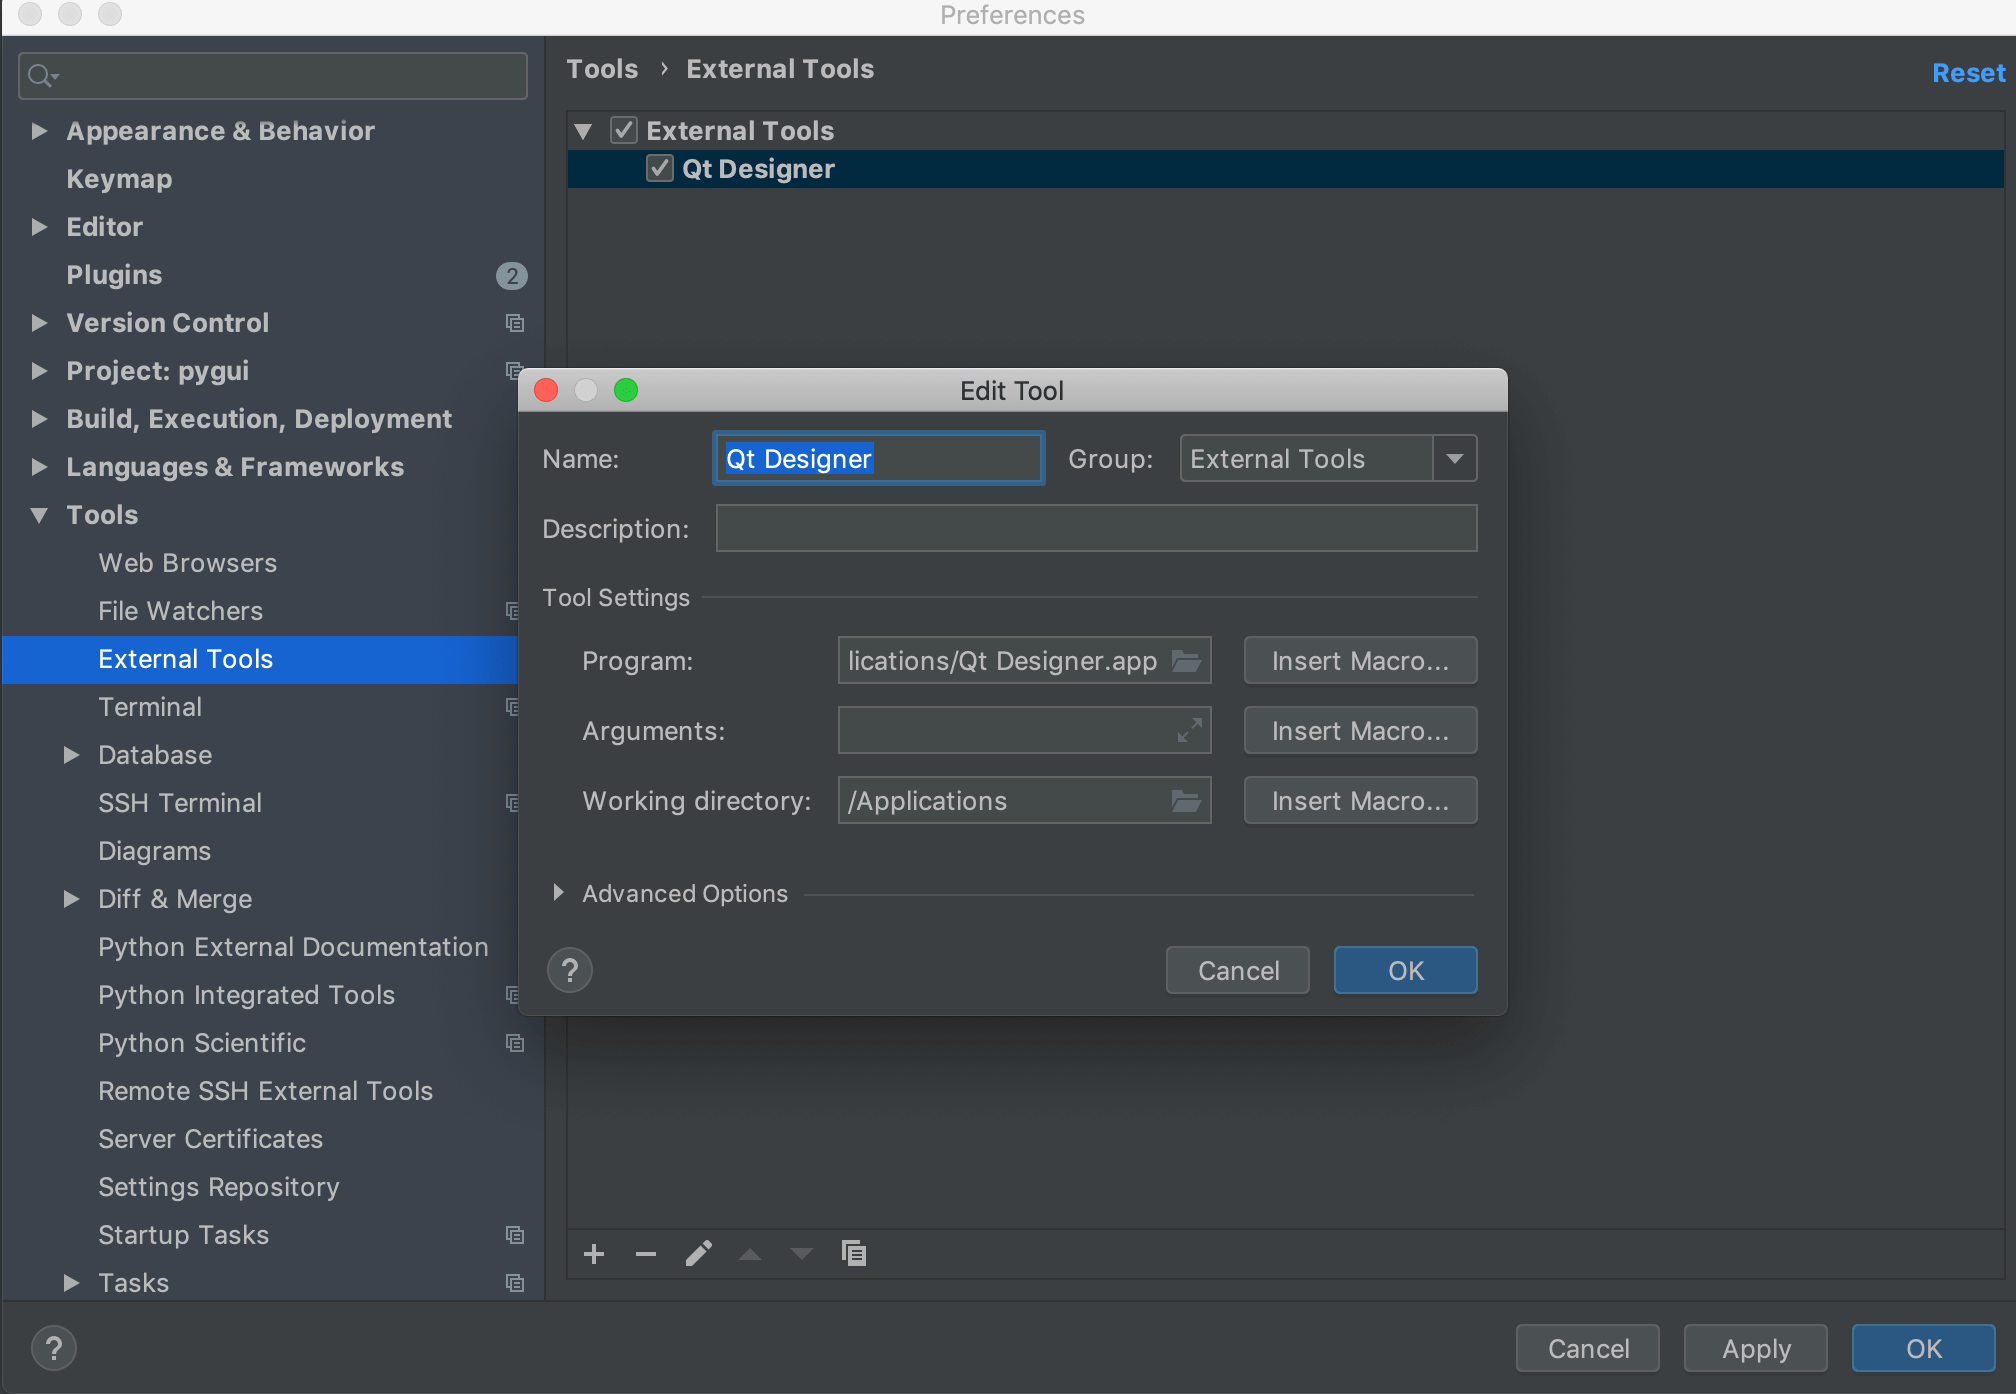Click the project-level icon next to Python Scientific
The width and height of the screenshot is (2016, 1394).
(515, 1043)
